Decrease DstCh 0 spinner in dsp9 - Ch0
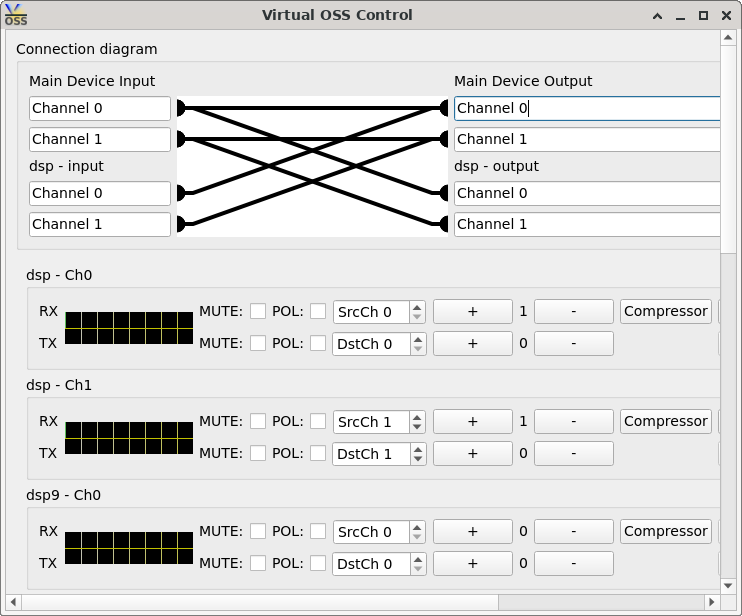The height and width of the screenshot is (616, 742). pos(417,568)
